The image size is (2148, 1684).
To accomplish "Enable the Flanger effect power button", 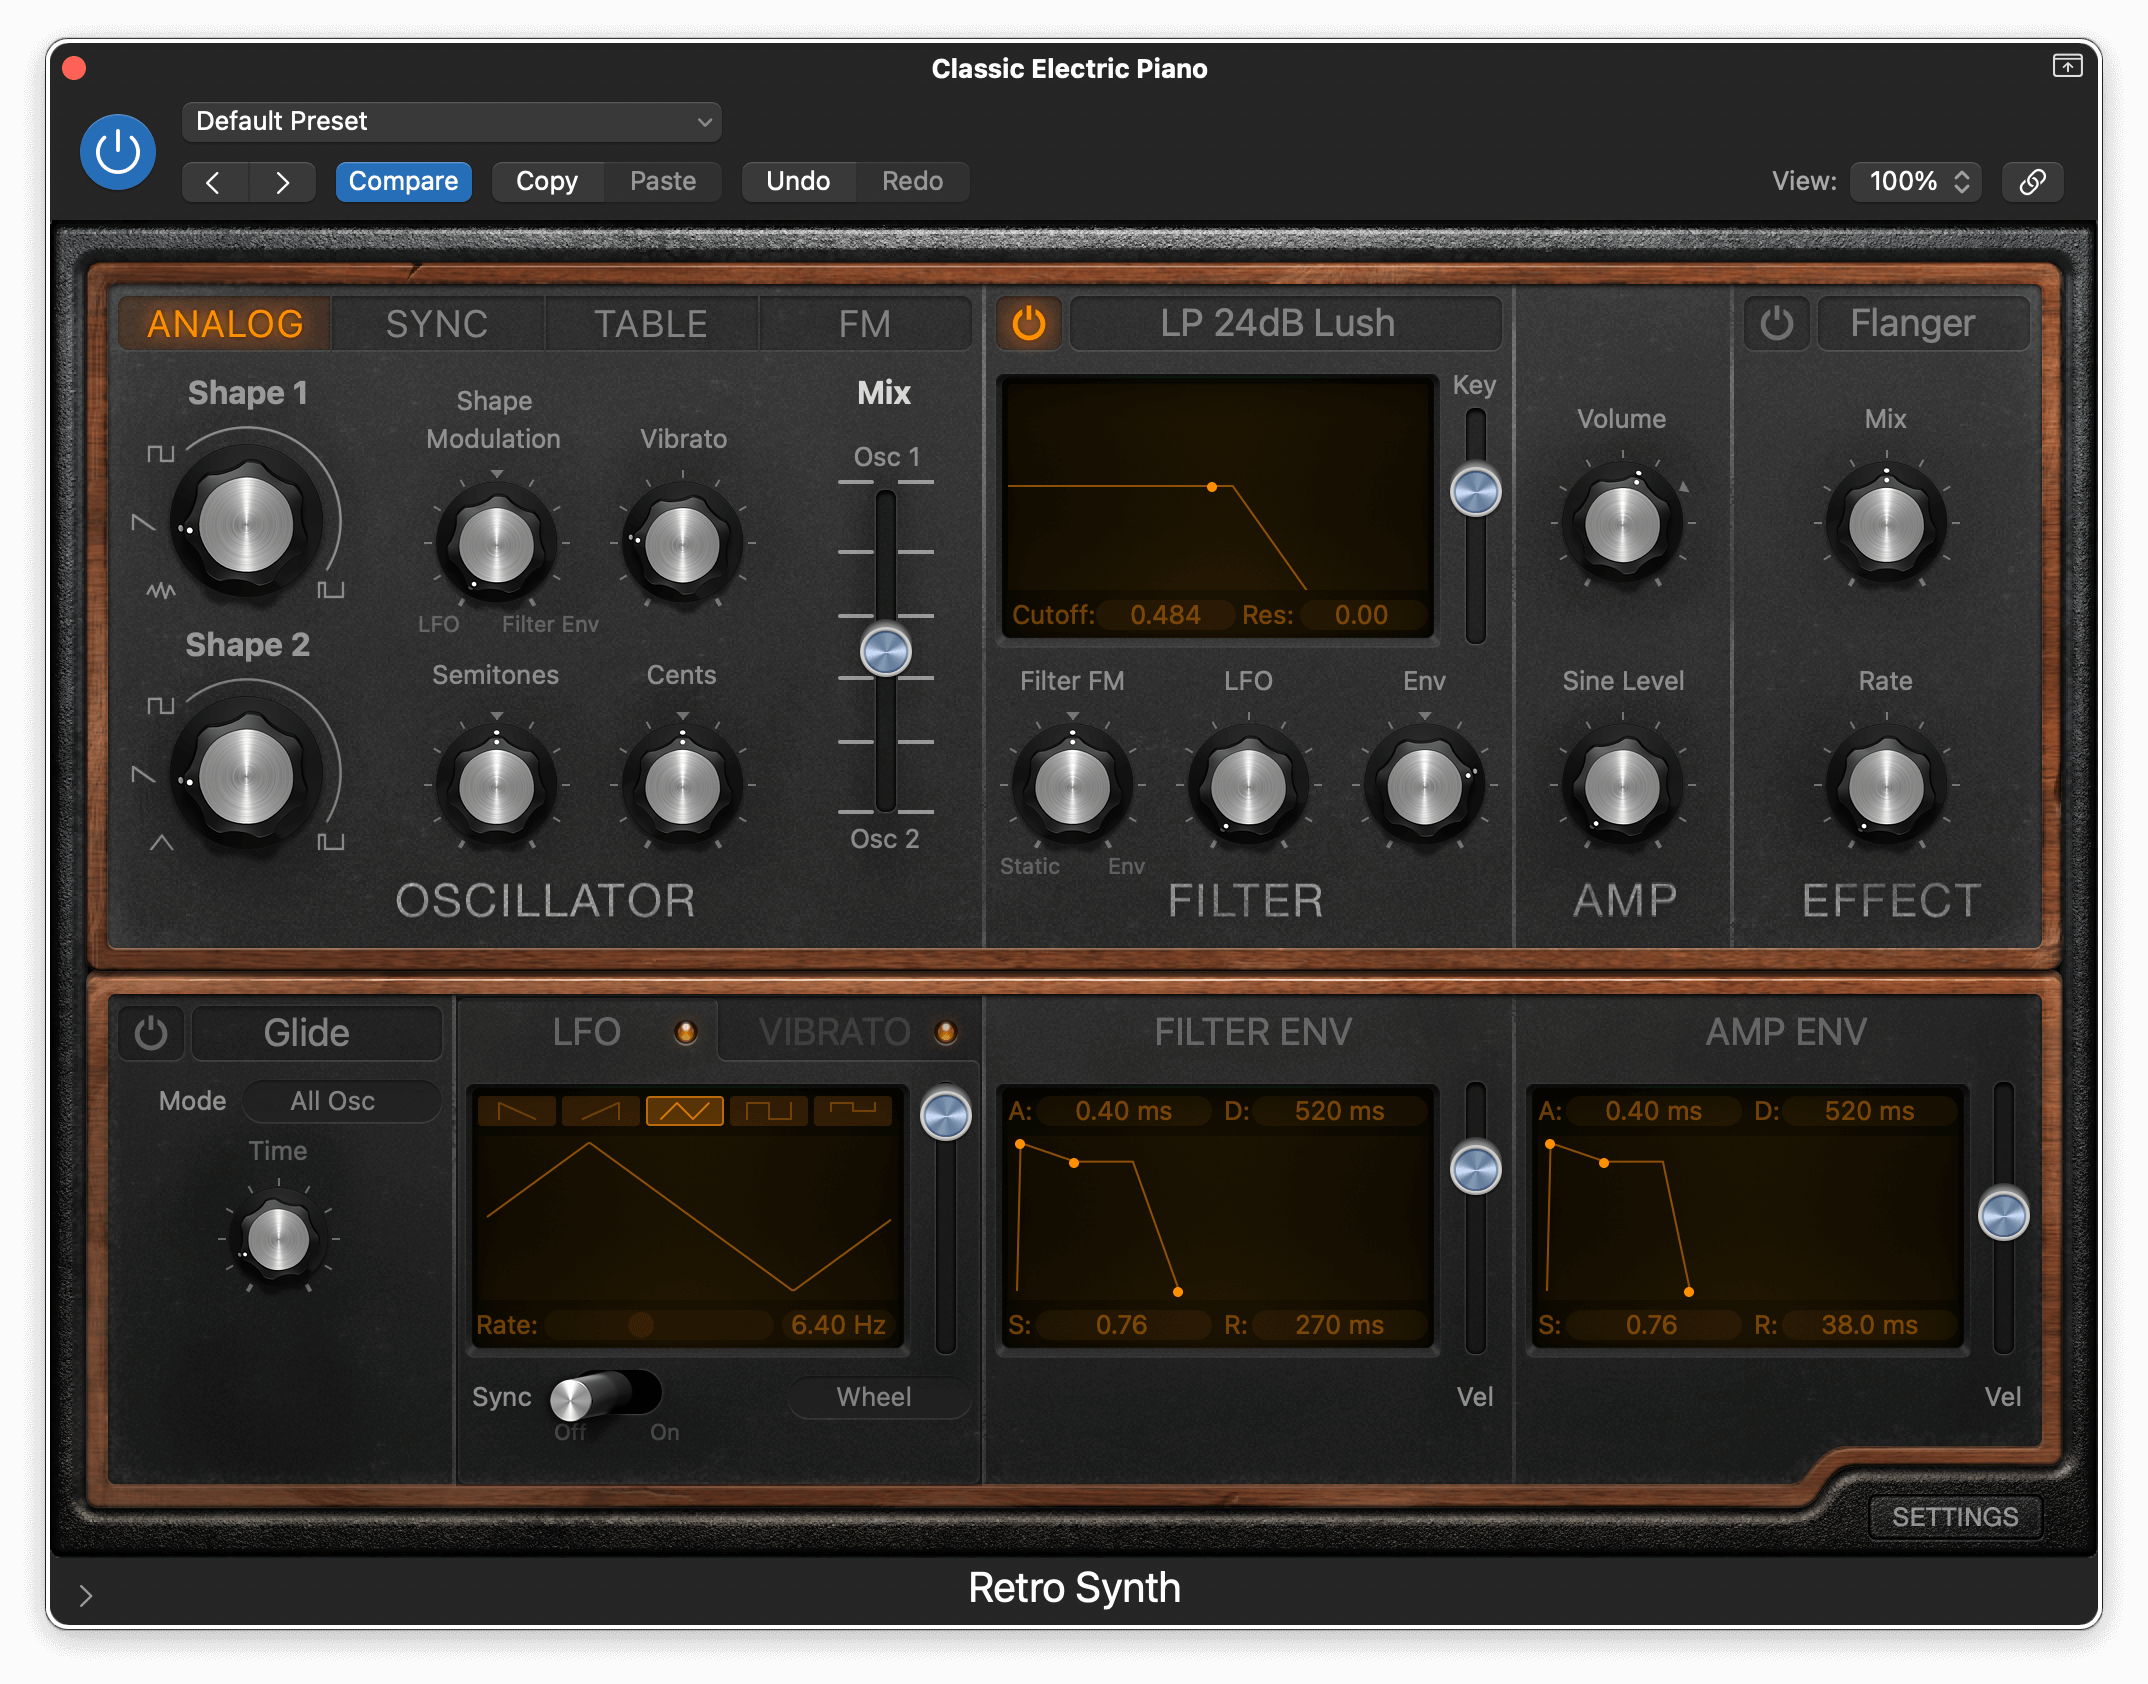I will [x=1776, y=323].
